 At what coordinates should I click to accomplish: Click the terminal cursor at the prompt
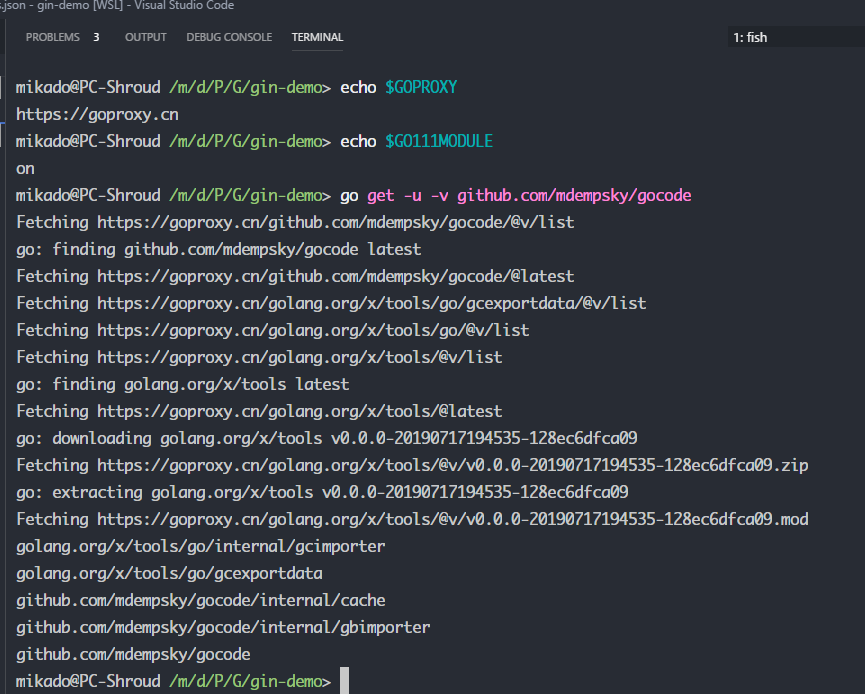point(344,680)
